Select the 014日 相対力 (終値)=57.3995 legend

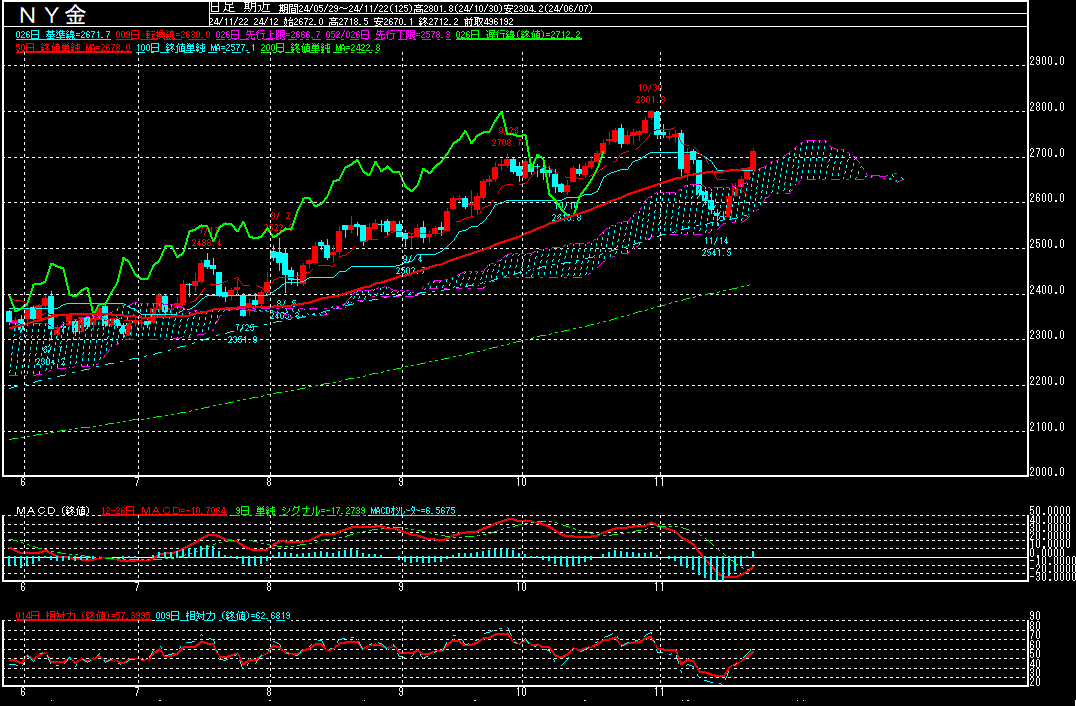tap(83, 616)
